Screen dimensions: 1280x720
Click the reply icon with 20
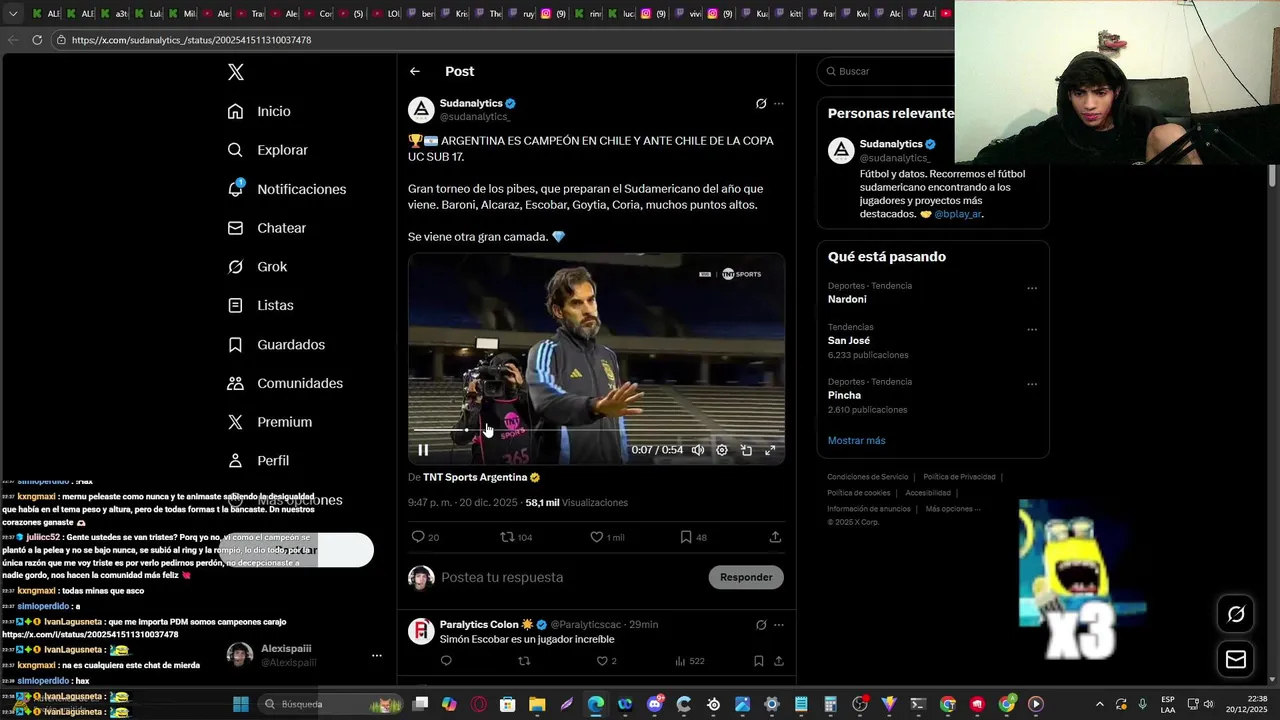coord(426,537)
